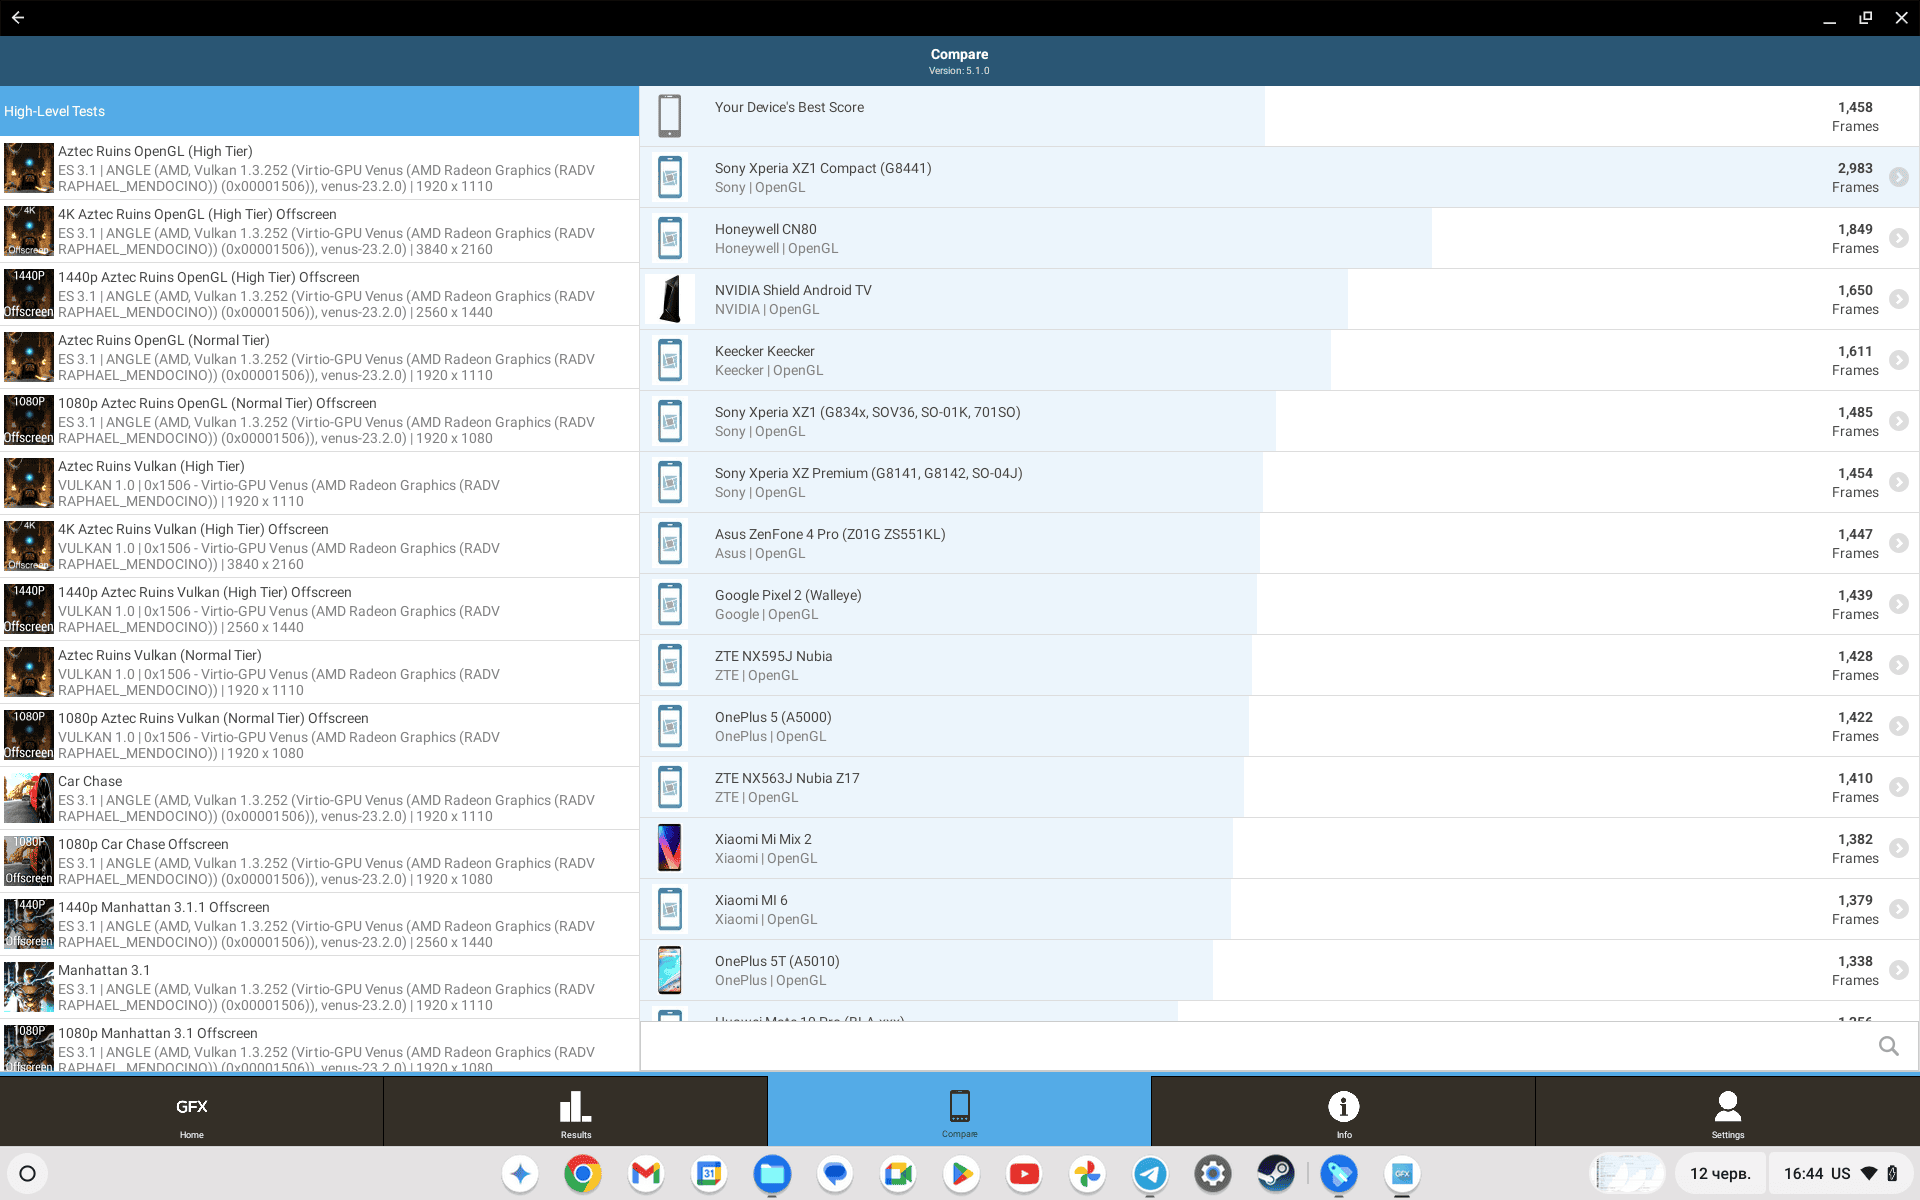Select Aztec Ruins Vulkan (Normal Tier) test

coord(320,672)
